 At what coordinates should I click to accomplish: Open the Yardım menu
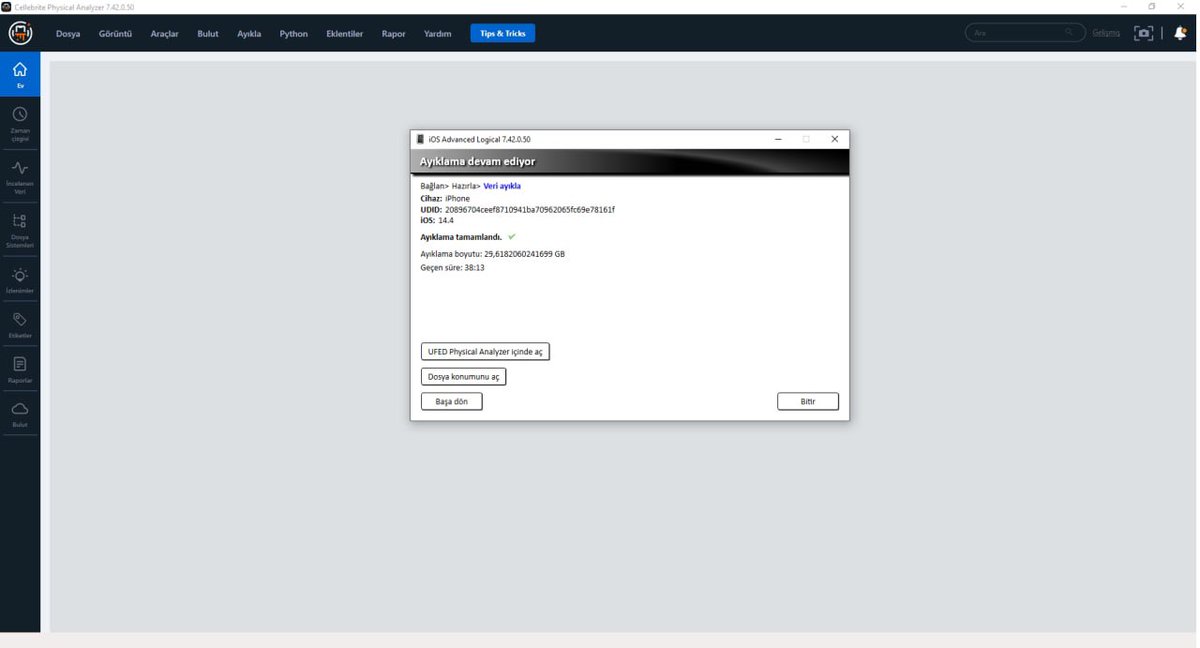437,33
